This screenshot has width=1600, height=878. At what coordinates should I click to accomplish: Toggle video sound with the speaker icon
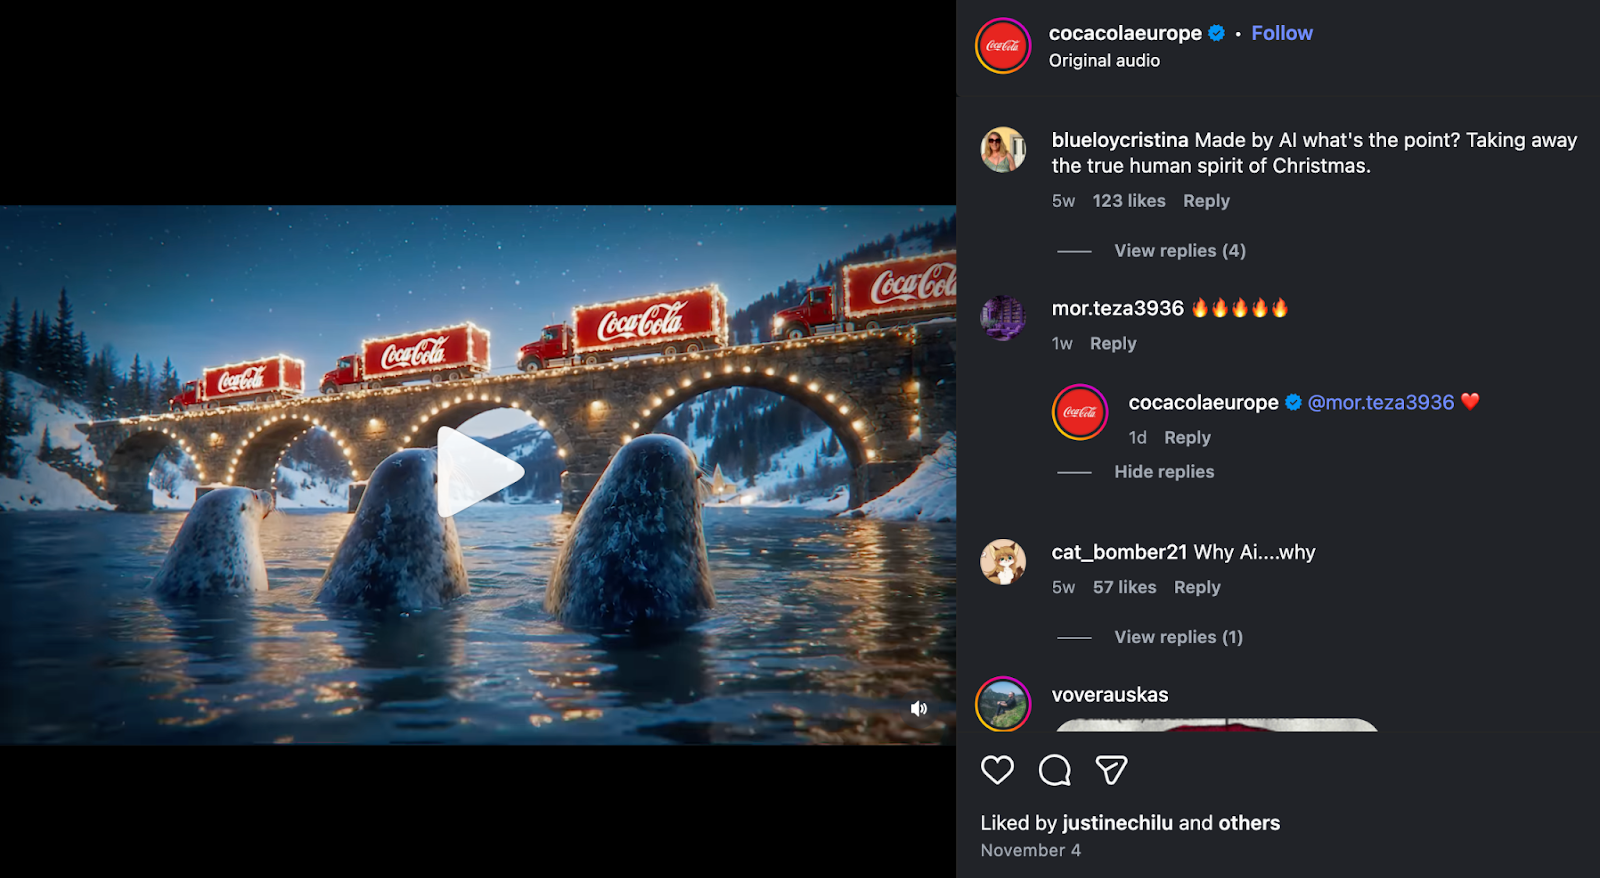919,709
